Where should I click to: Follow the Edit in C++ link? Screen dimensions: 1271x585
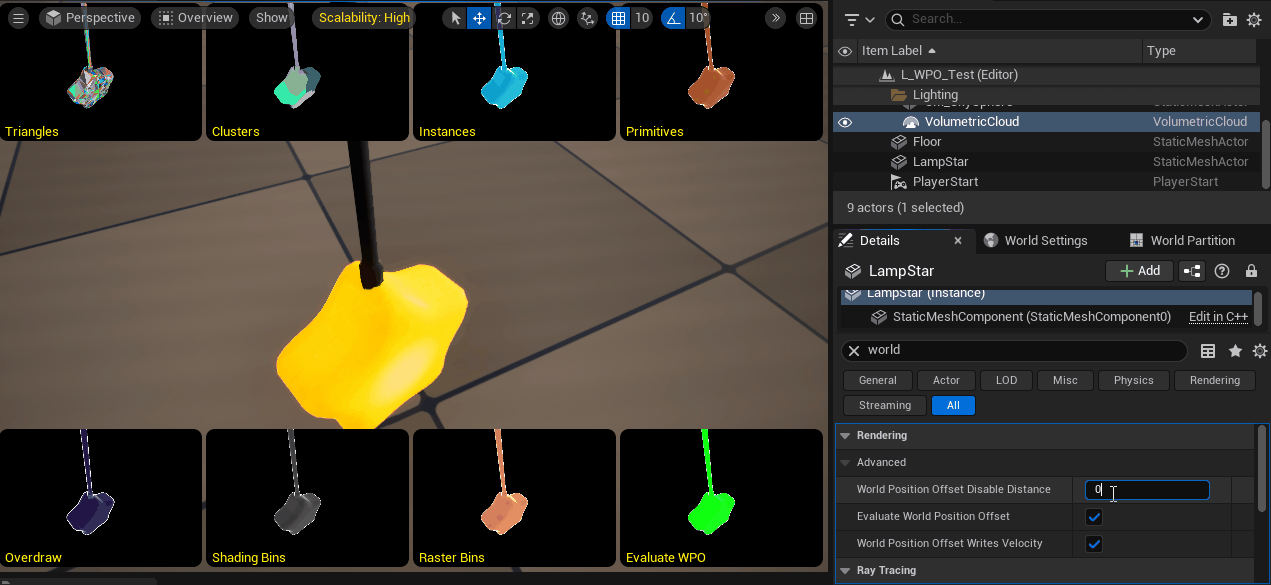tap(1218, 317)
